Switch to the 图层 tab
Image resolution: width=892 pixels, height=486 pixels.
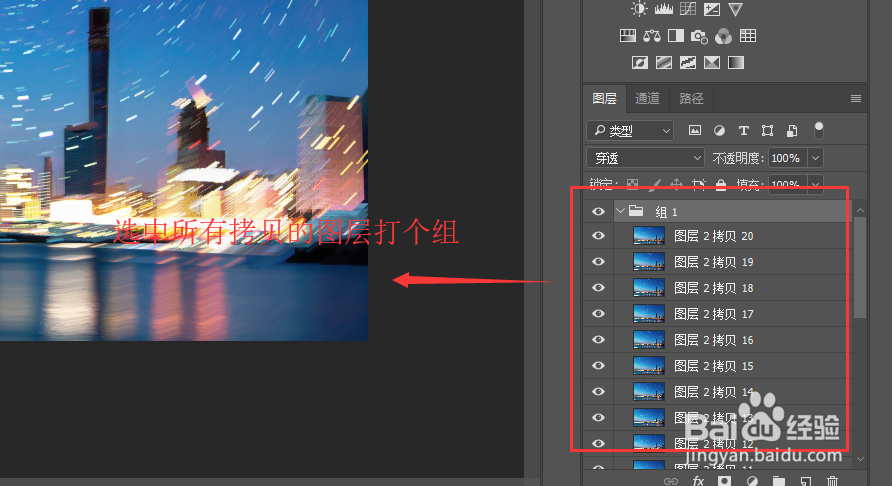[604, 98]
